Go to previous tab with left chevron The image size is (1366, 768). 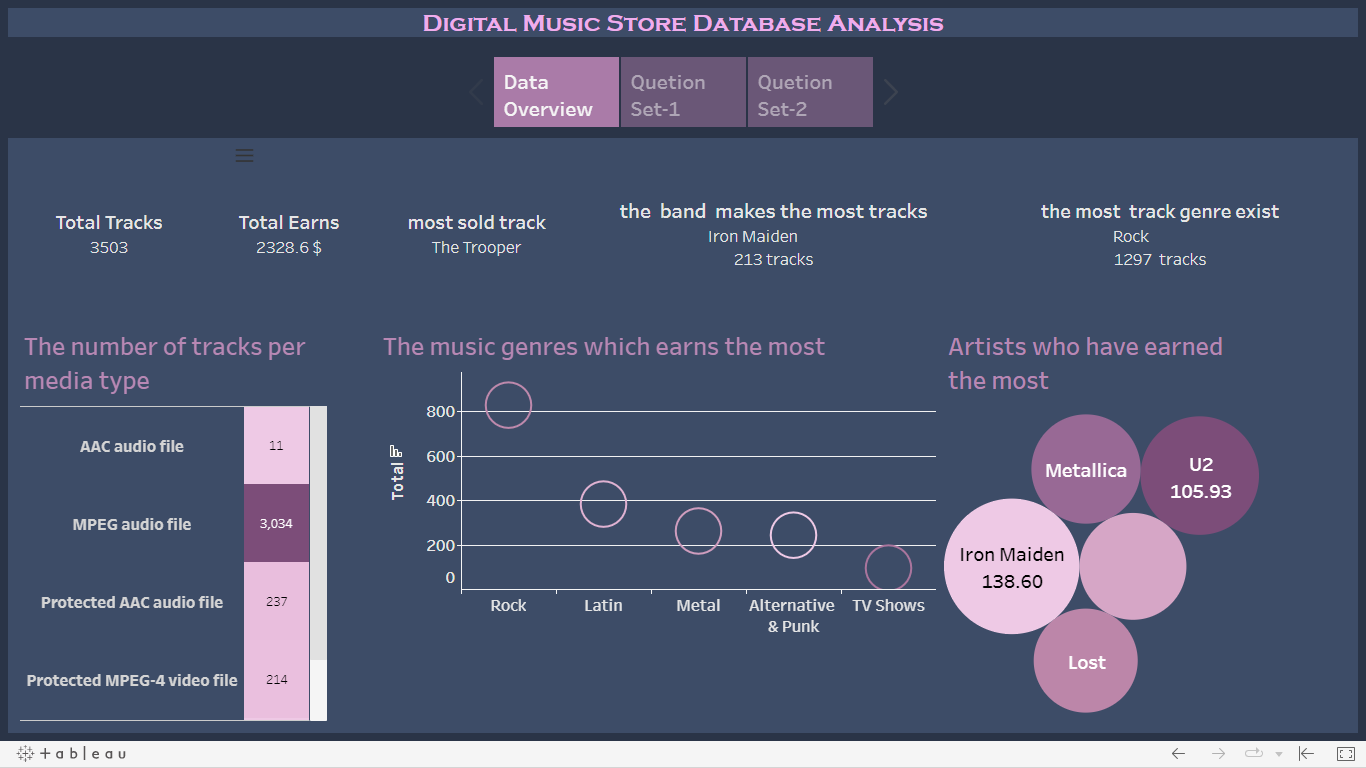tap(476, 93)
